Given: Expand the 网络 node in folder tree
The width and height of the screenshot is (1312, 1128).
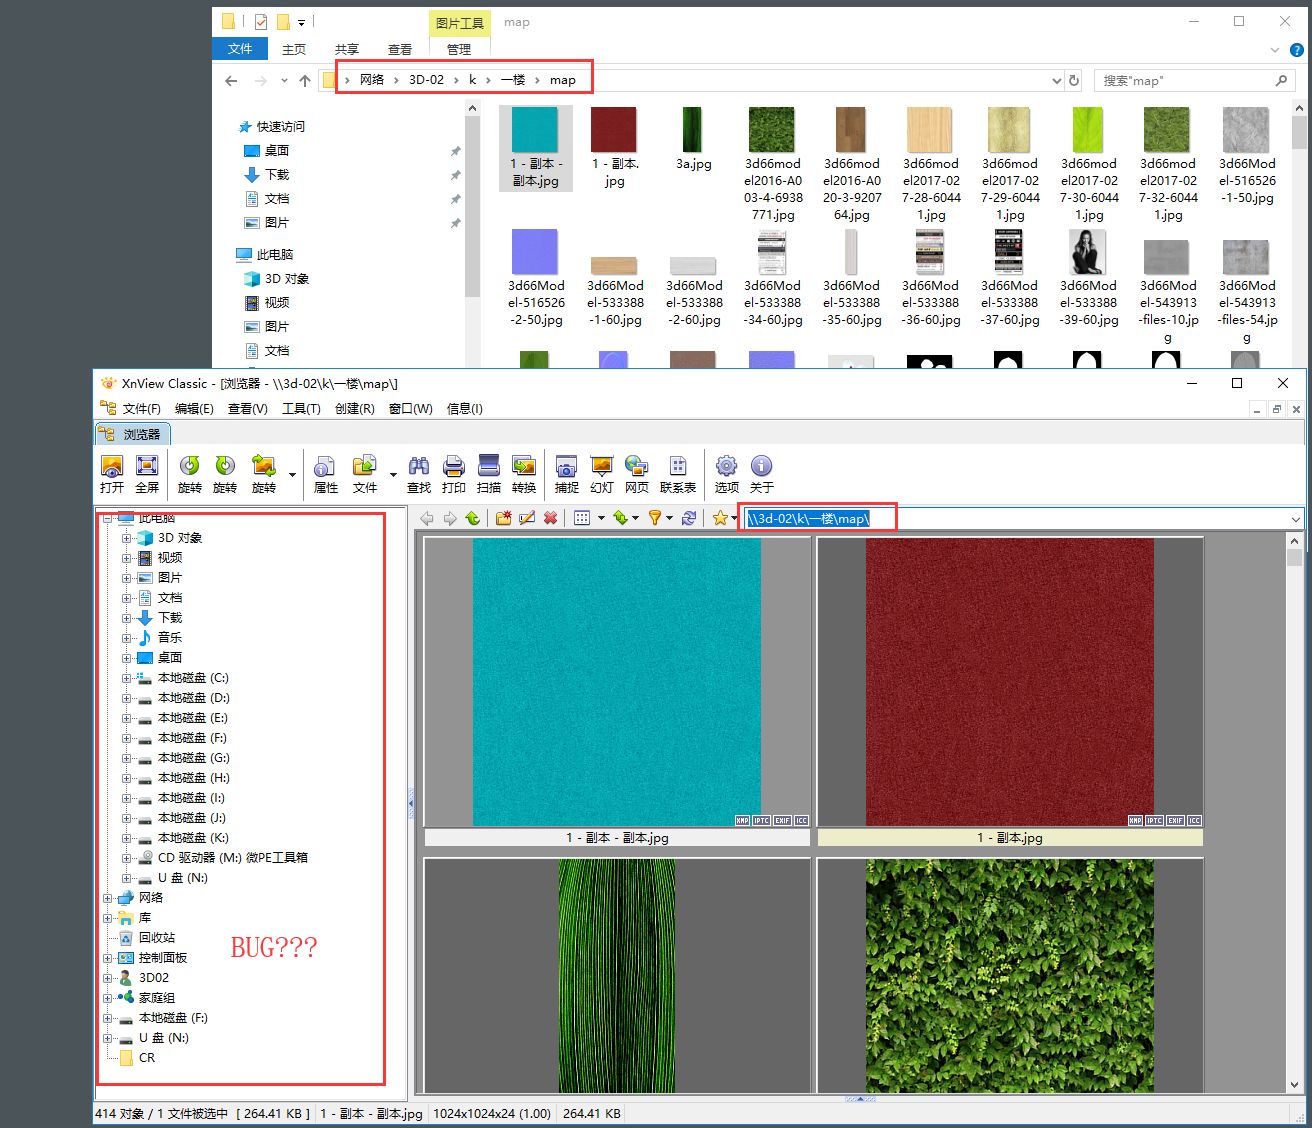Looking at the screenshot, I should tap(108, 898).
